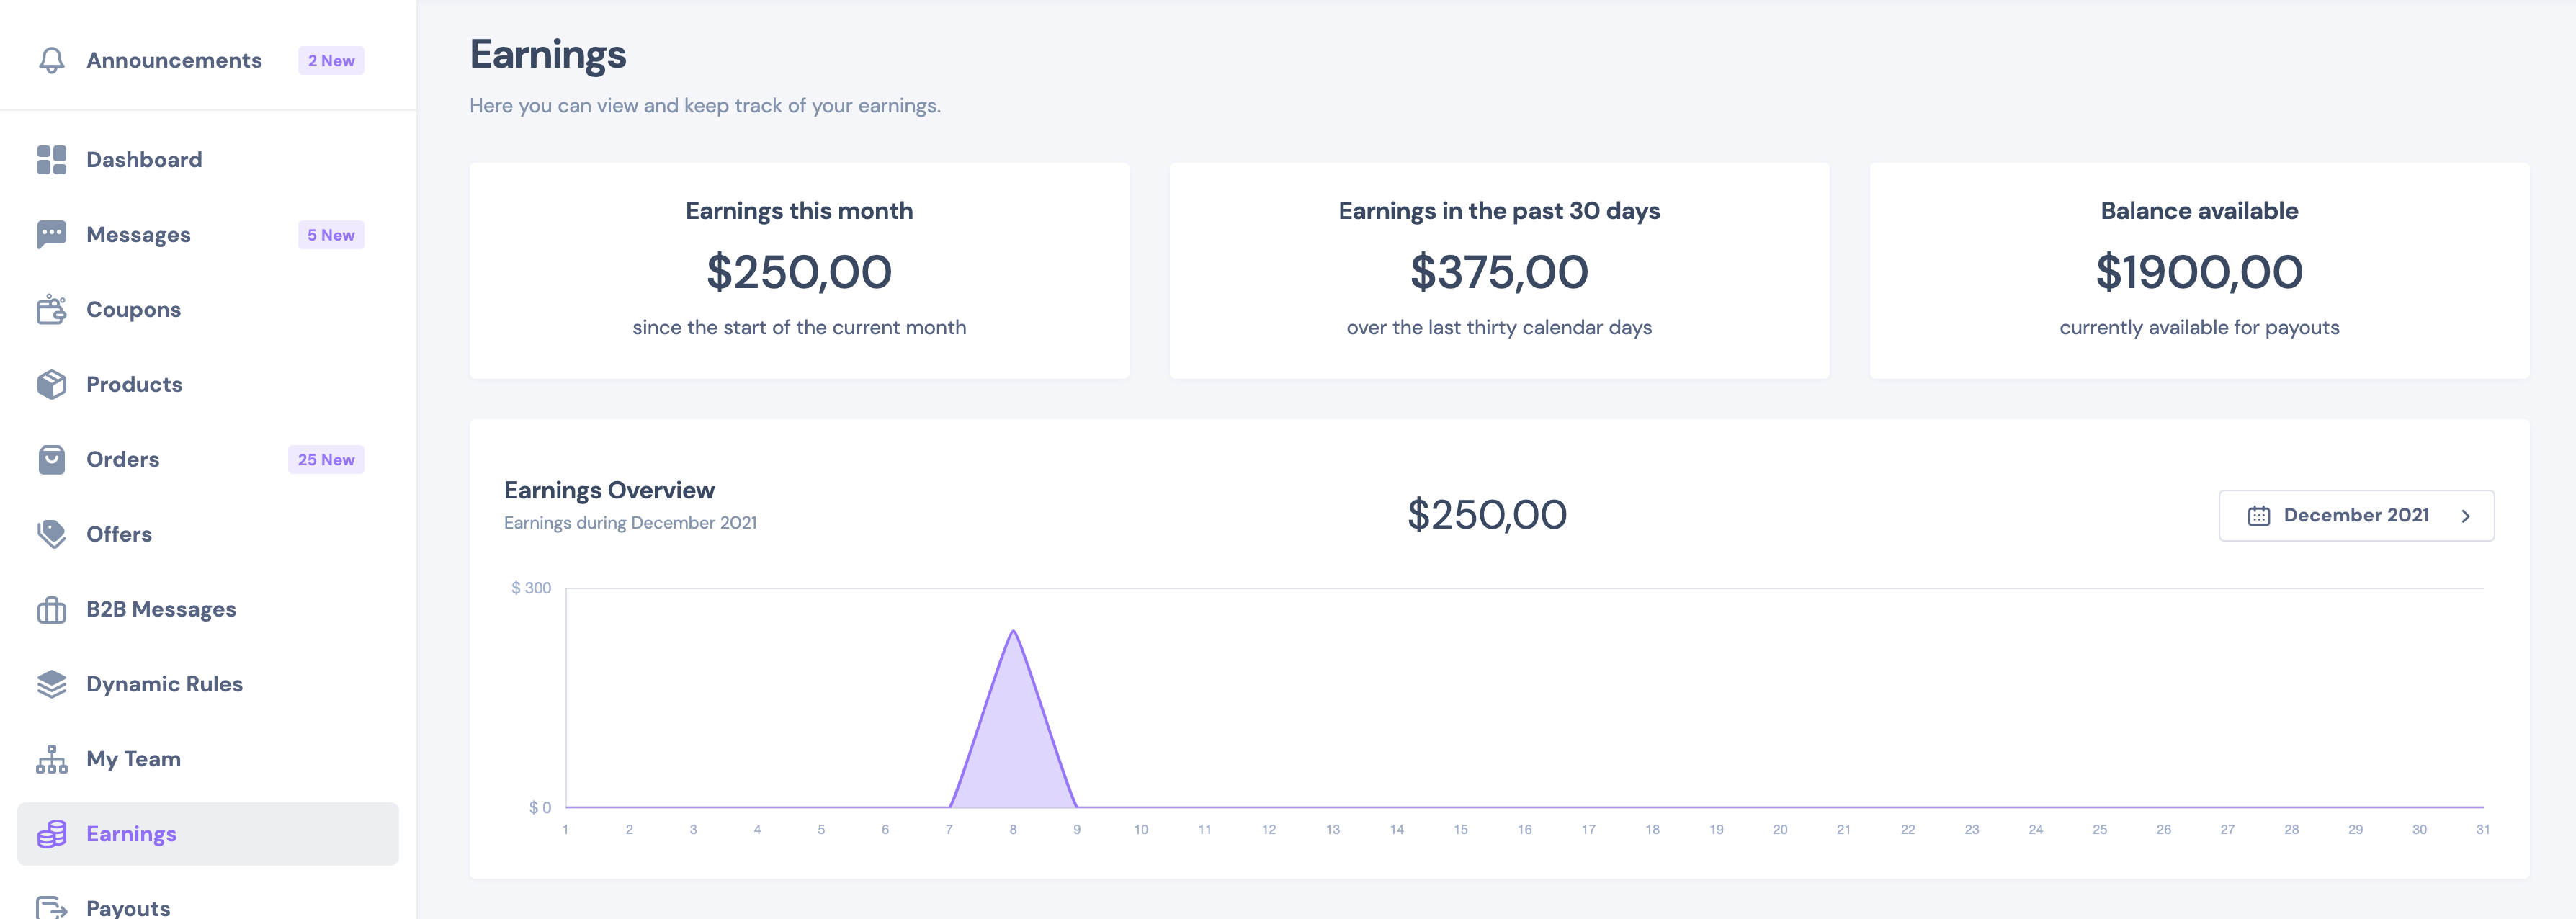Image resolution: width=2576 pixels, height=919 pixels.
Task: Click the calendar icon in month selector
Action: coord(2258,516)
